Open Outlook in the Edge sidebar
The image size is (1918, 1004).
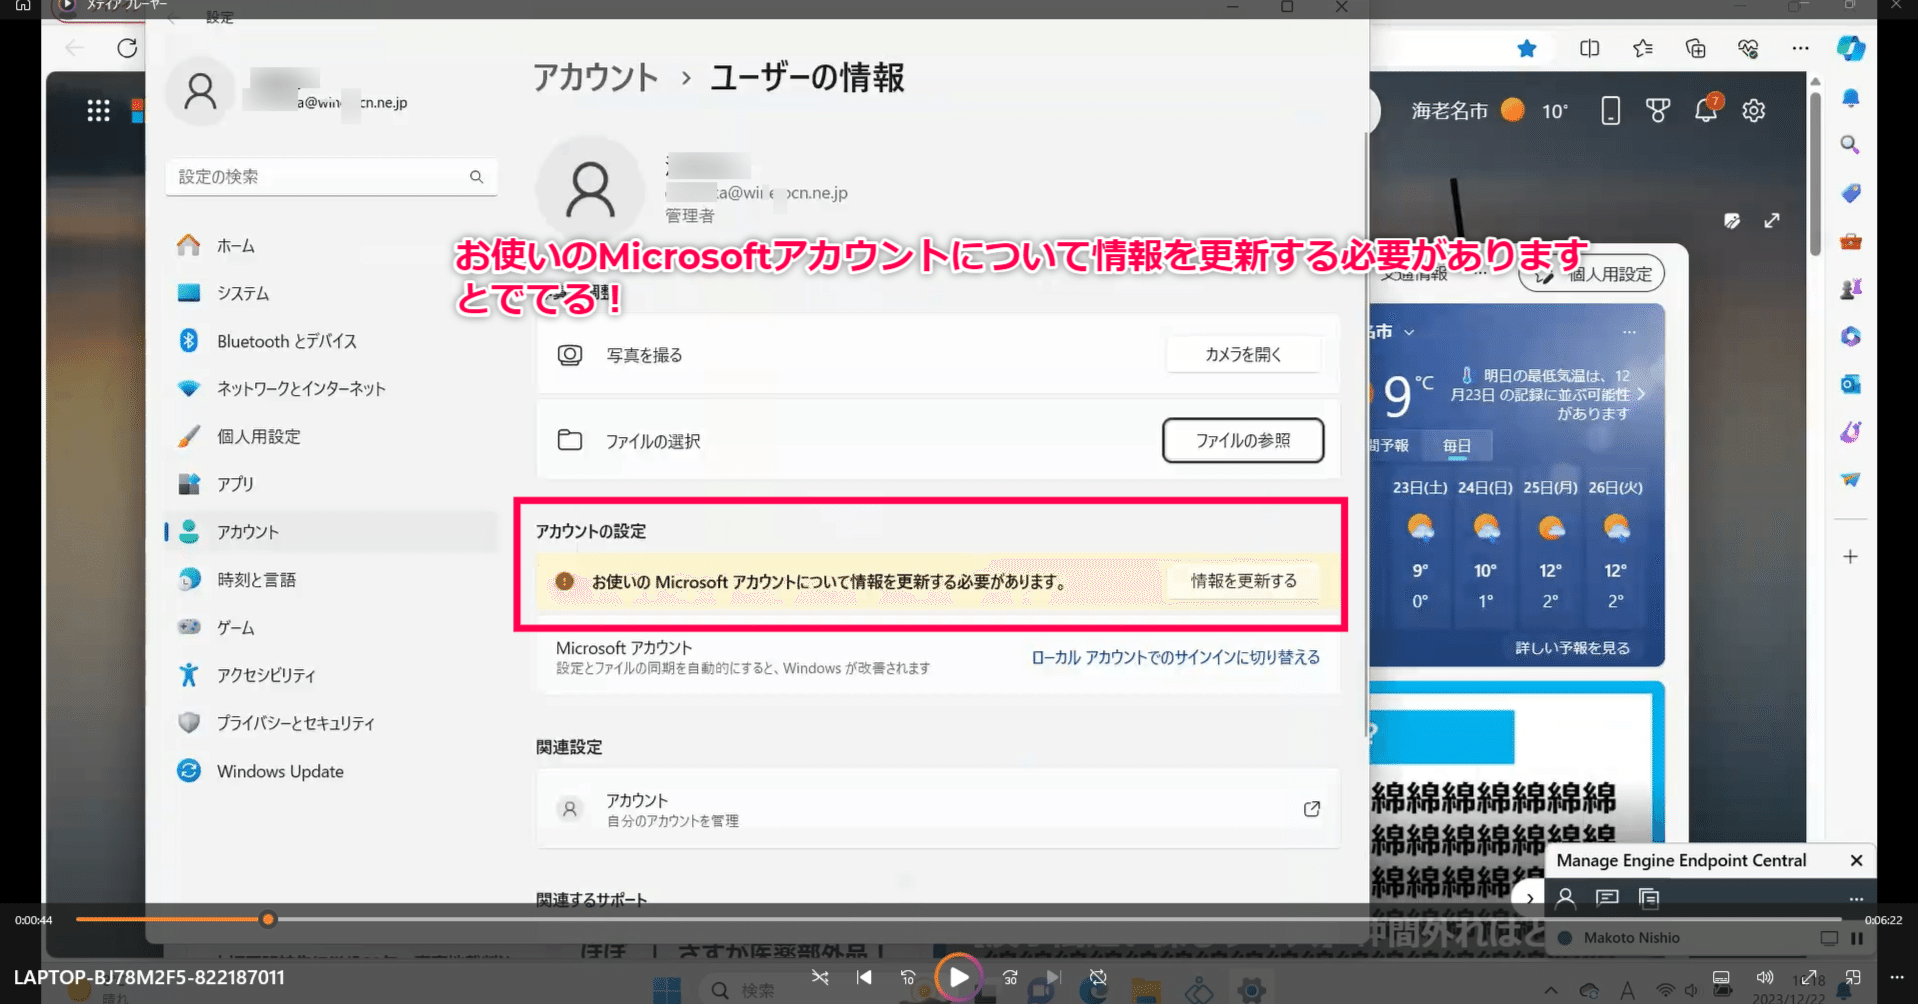(x=1850, y=384)
